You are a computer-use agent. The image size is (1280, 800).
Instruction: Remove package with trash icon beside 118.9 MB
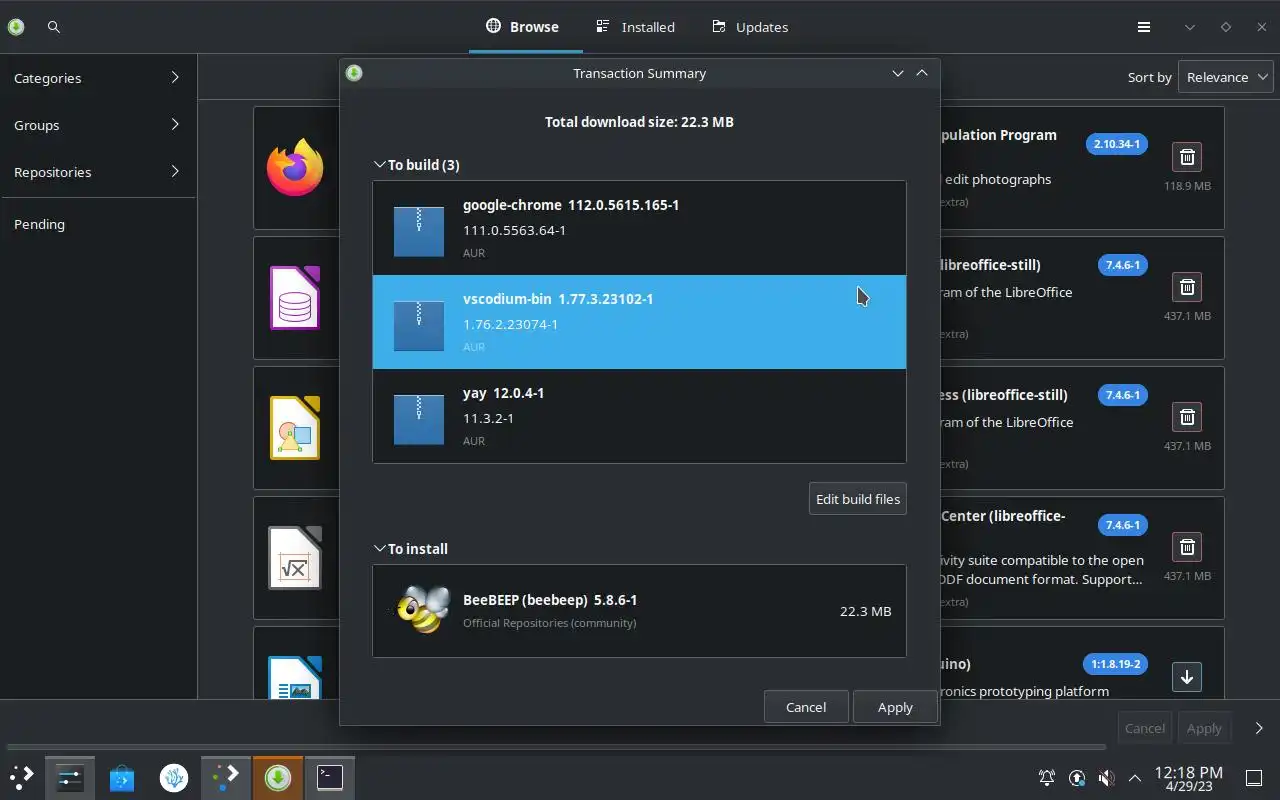(x=1187, y=157)
